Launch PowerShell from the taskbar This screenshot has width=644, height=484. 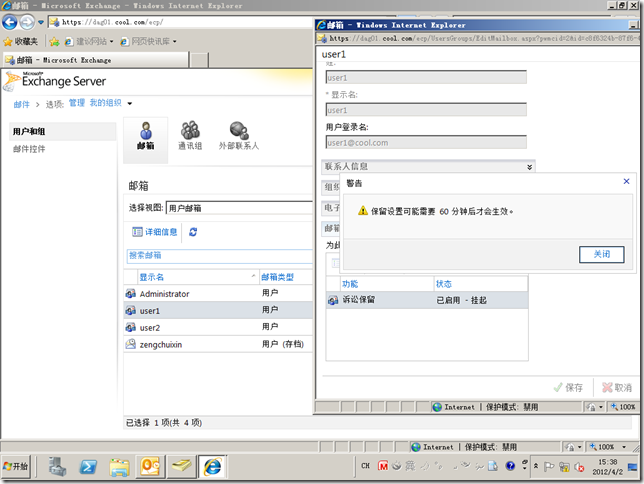[89, 467]
